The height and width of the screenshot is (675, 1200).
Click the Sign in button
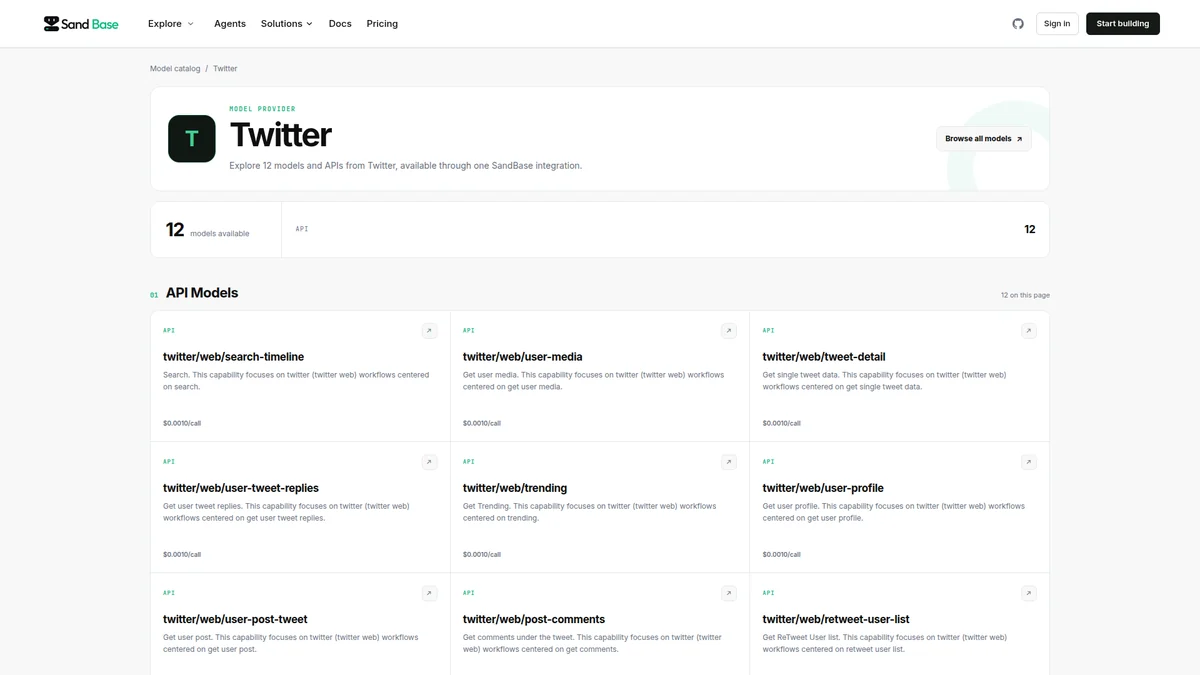click(x=1057, y=23)
